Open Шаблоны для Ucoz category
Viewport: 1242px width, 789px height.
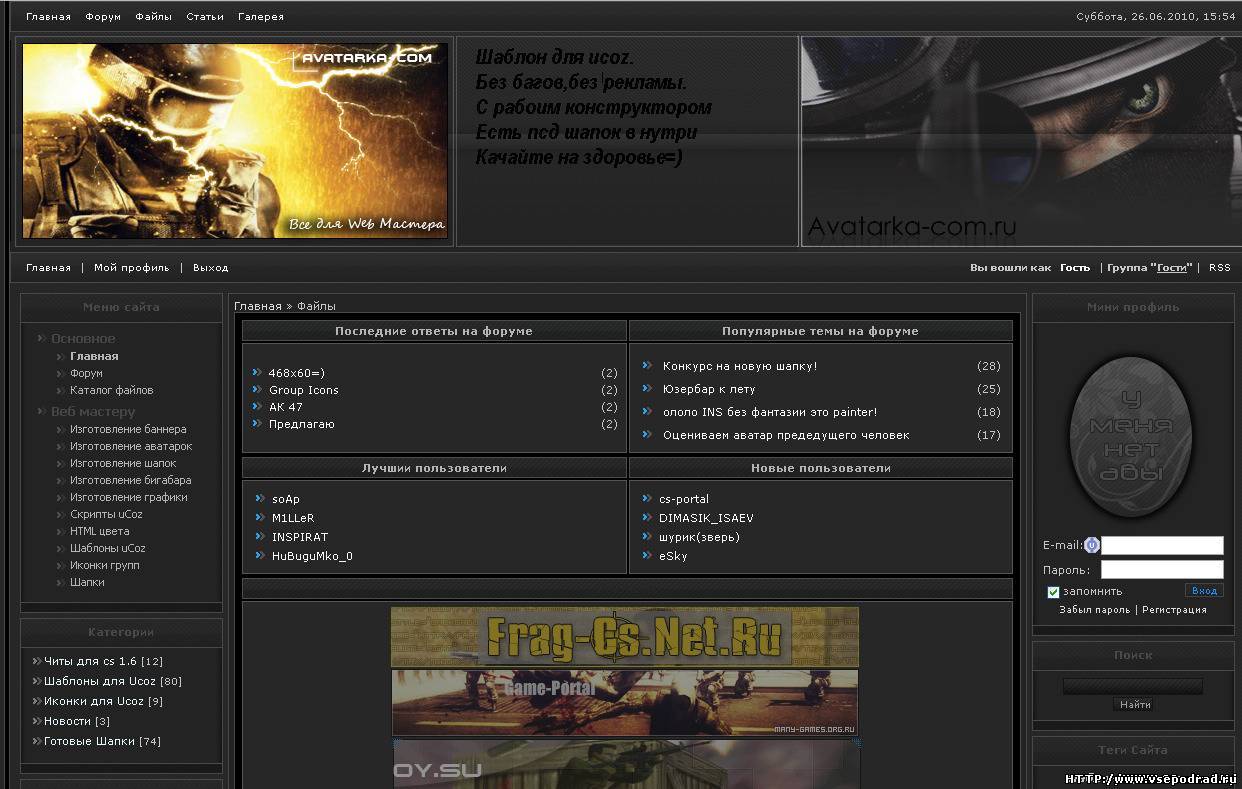[113, 681]
